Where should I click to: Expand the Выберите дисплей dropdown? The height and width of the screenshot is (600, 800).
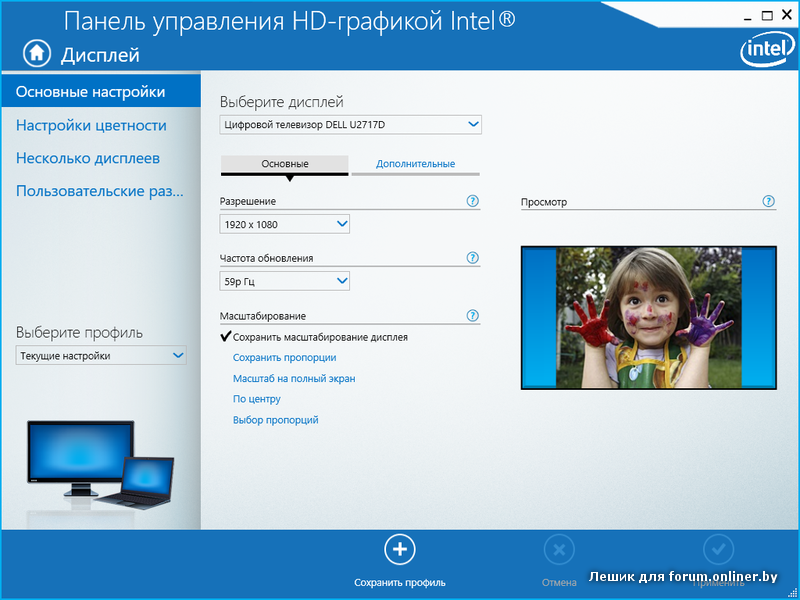tap(350, 124)
